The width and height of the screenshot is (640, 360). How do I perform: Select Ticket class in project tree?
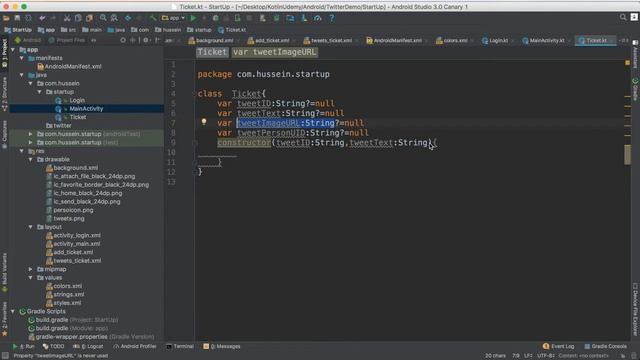pyautogui.click(x=78, y=117)
